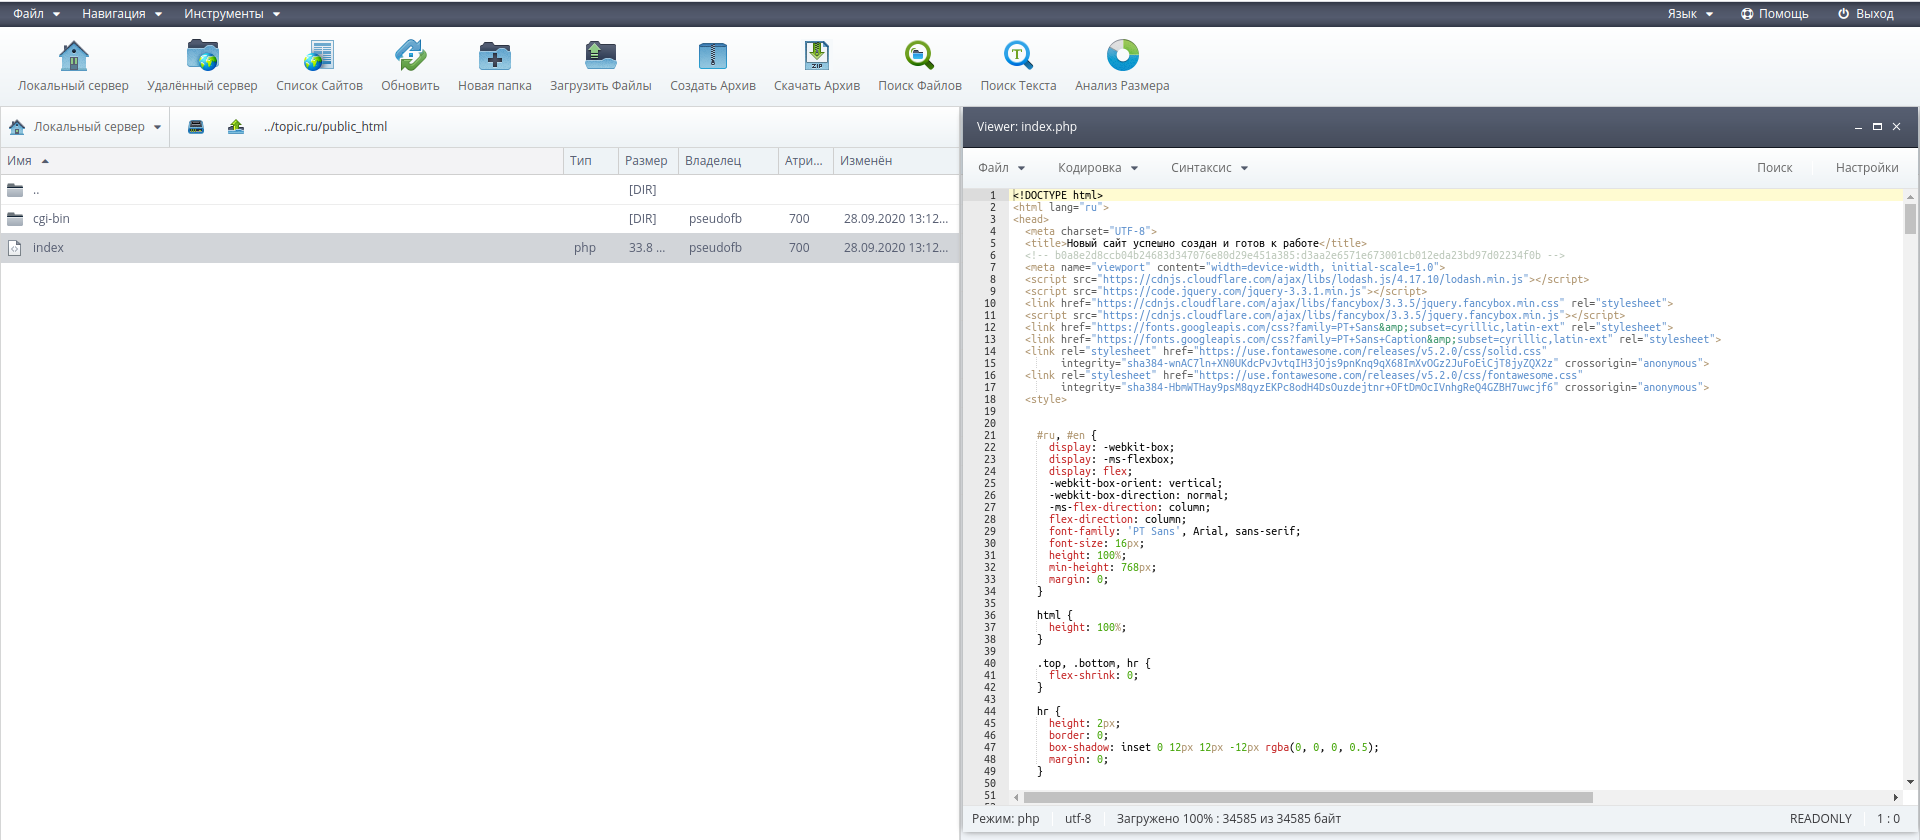Click Загрузить Файлы upload icon

(x=600, y=56)
